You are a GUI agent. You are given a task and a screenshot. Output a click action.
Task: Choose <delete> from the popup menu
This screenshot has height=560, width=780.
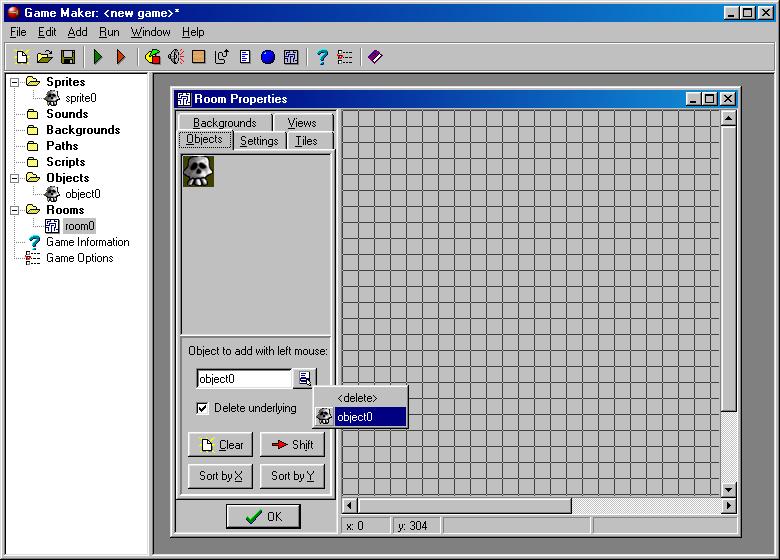click(357, 398)
